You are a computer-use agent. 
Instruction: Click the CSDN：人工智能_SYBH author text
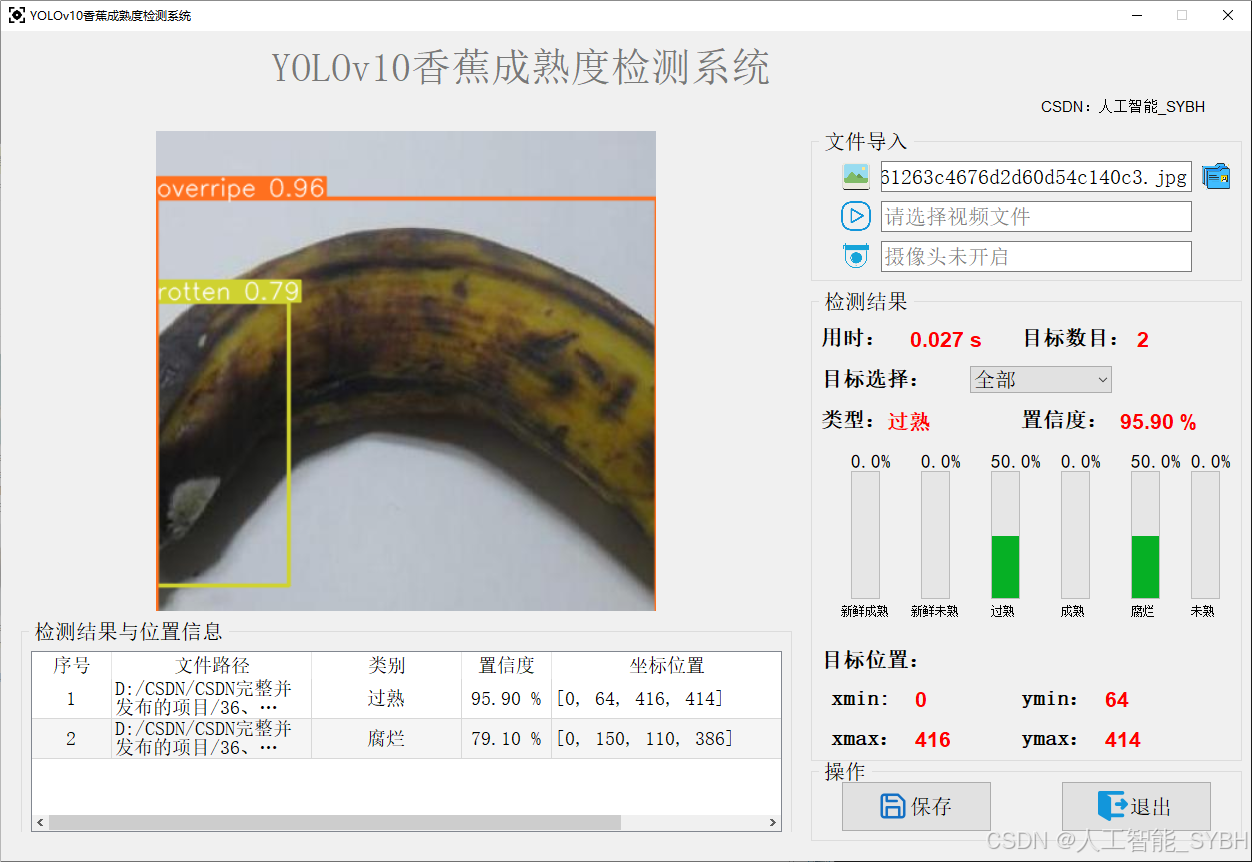click(x=1123, y=106)
